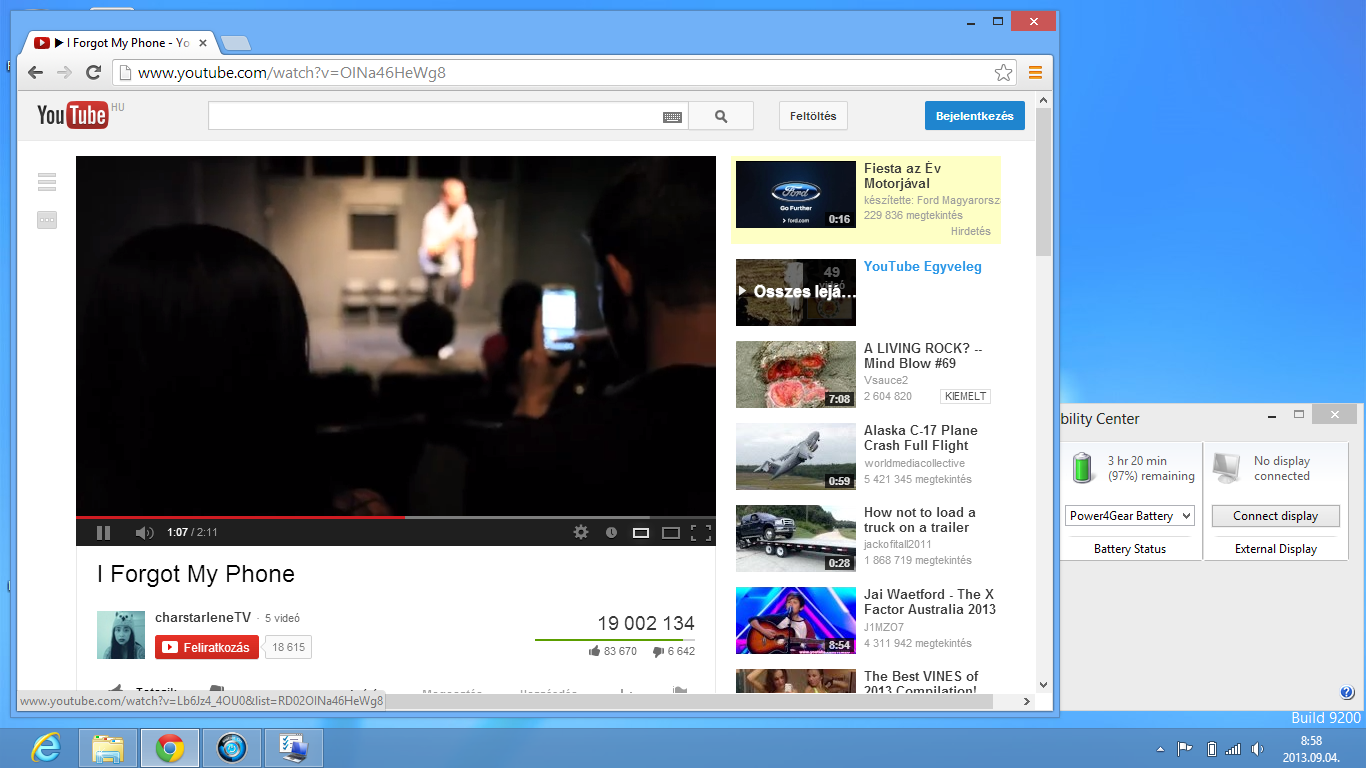This screenshot has width=1366, height=768.
Task: Click the Chrome address bar
Action: pyautogui.click(x=565, y=72)
